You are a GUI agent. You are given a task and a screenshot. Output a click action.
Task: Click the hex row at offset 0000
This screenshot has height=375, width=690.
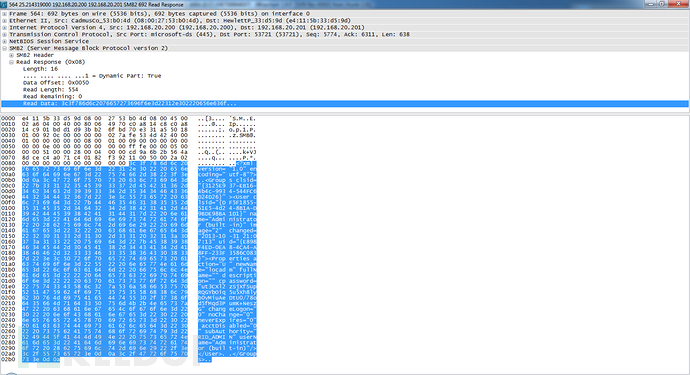pos(128,119)
